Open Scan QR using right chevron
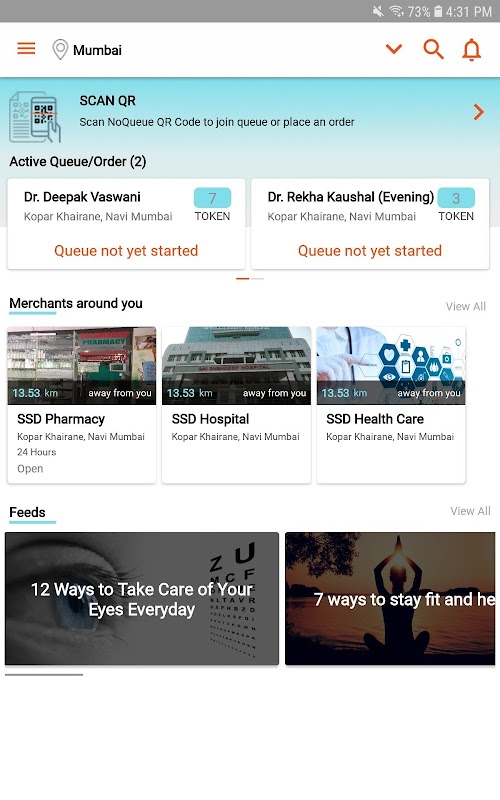This screenshot has height=800, width=500. point(479,112)
